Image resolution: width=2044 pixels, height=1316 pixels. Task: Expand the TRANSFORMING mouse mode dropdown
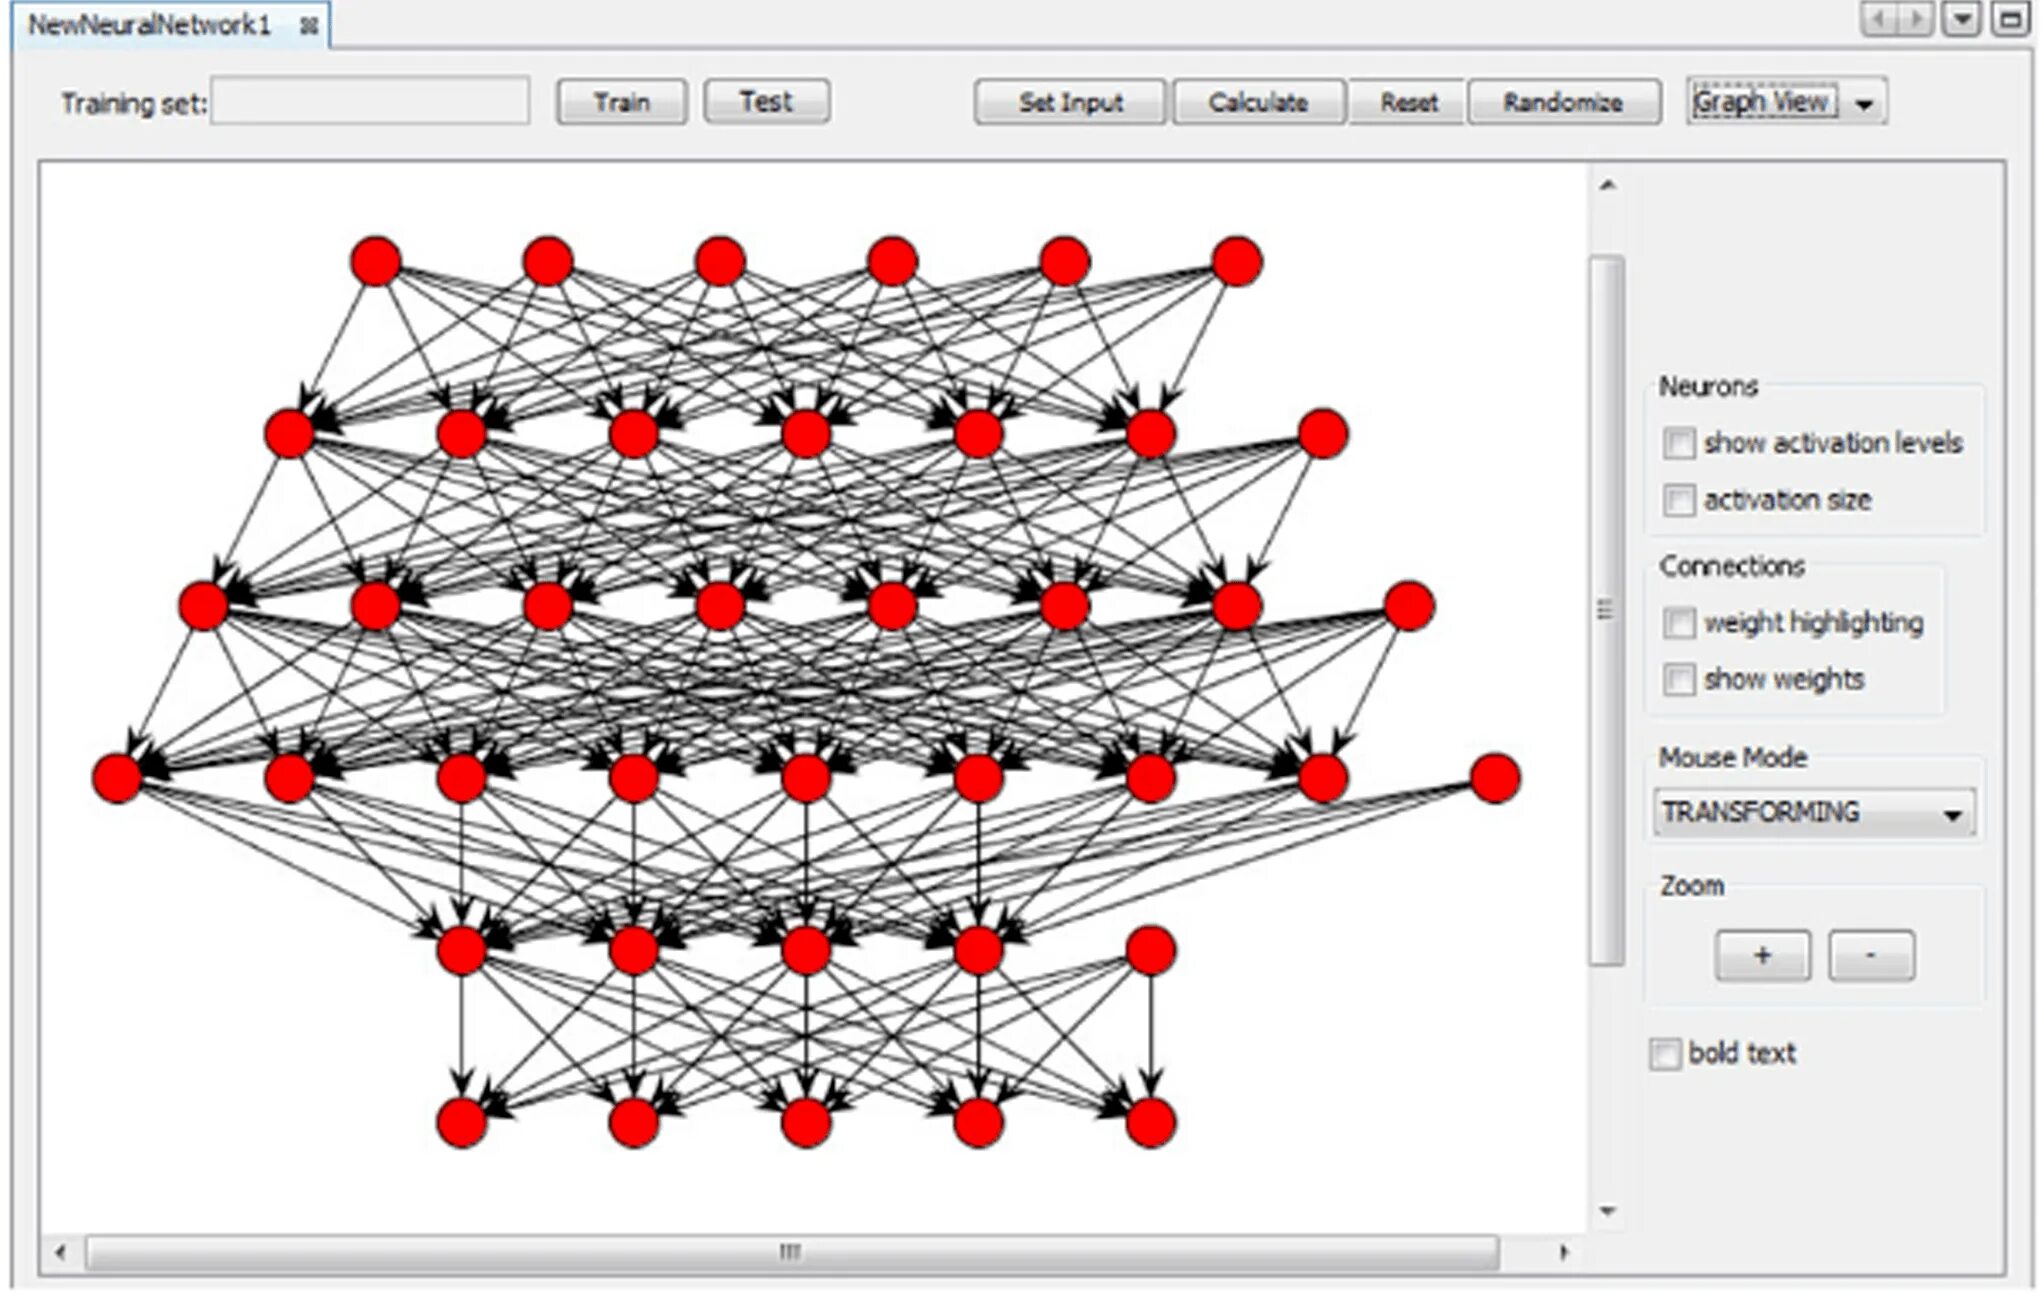tap(1951, 814)
